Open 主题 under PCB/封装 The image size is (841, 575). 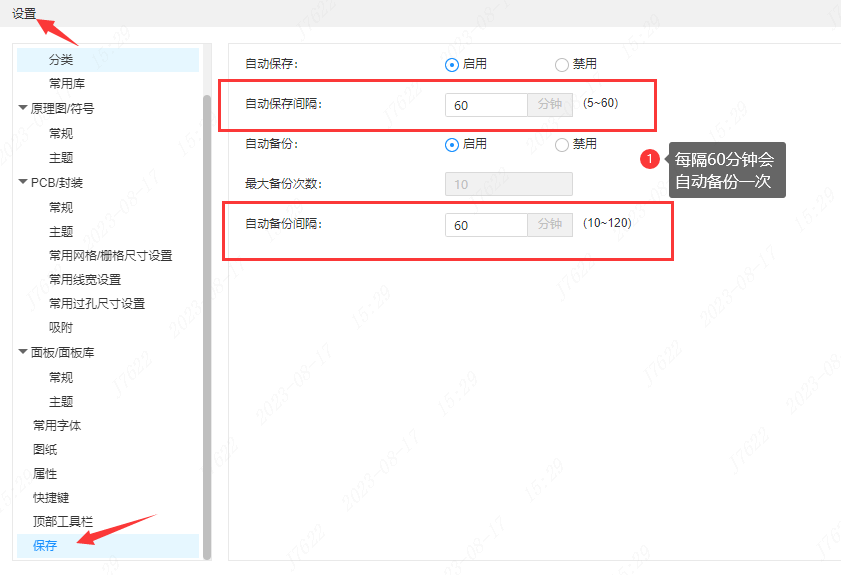(61, 232)
